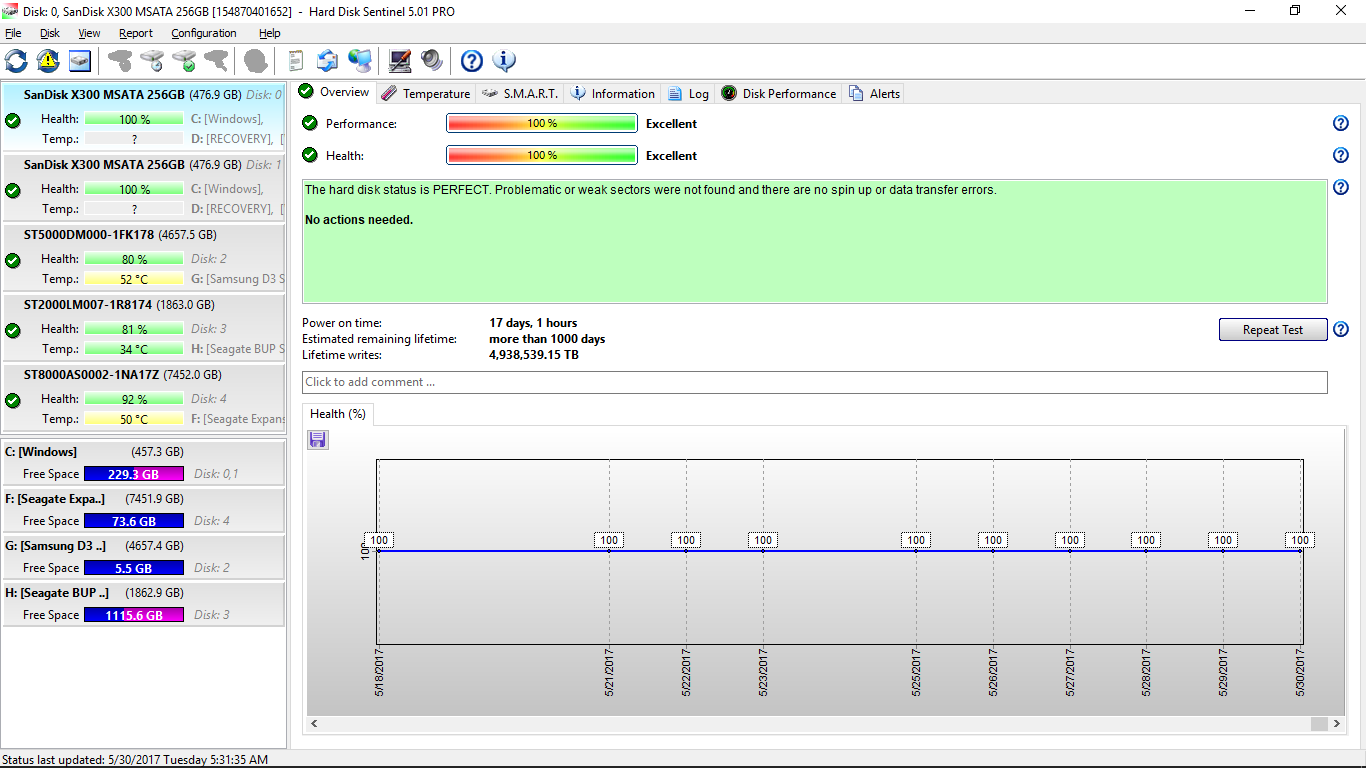Open the report document toolbar icon
This screenshot has height=768, width=1366.
[295, 61]
